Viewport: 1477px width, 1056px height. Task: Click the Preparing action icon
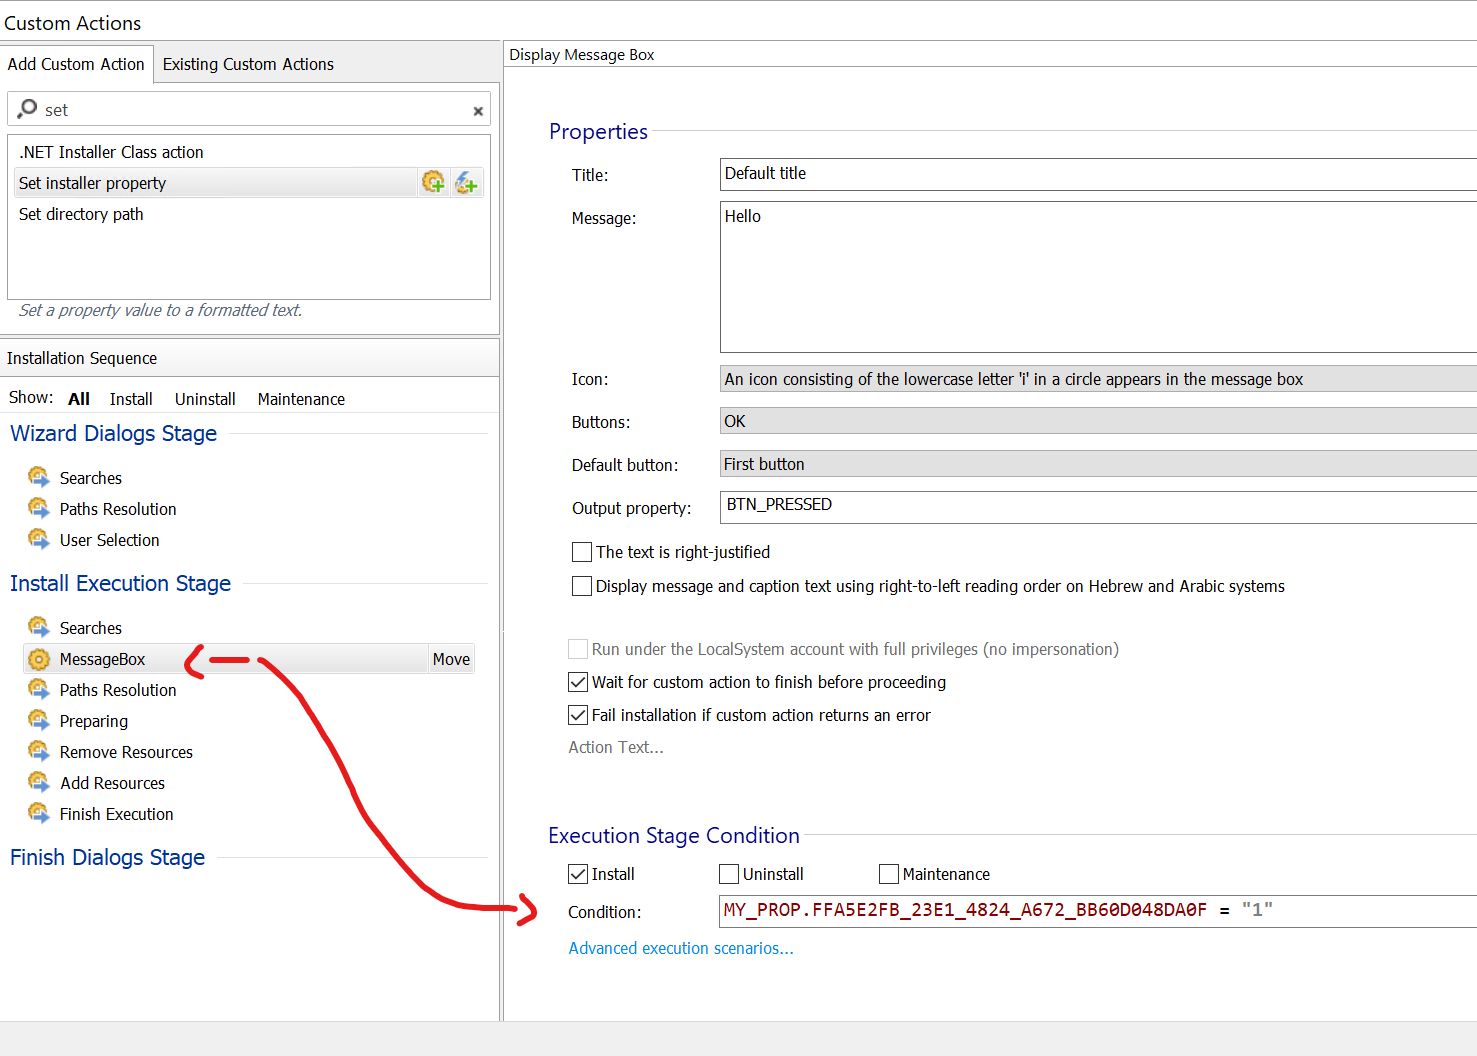[39, 720]
